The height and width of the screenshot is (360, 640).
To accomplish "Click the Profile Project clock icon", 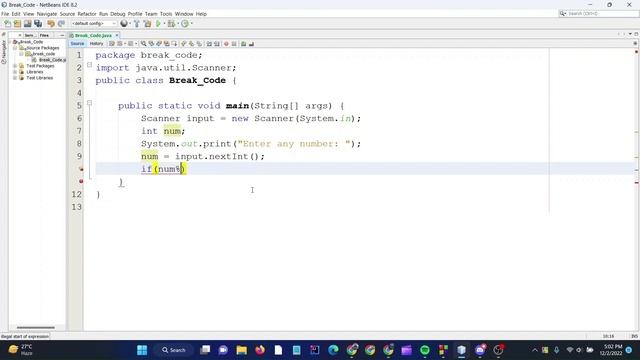I will [185, 24].
